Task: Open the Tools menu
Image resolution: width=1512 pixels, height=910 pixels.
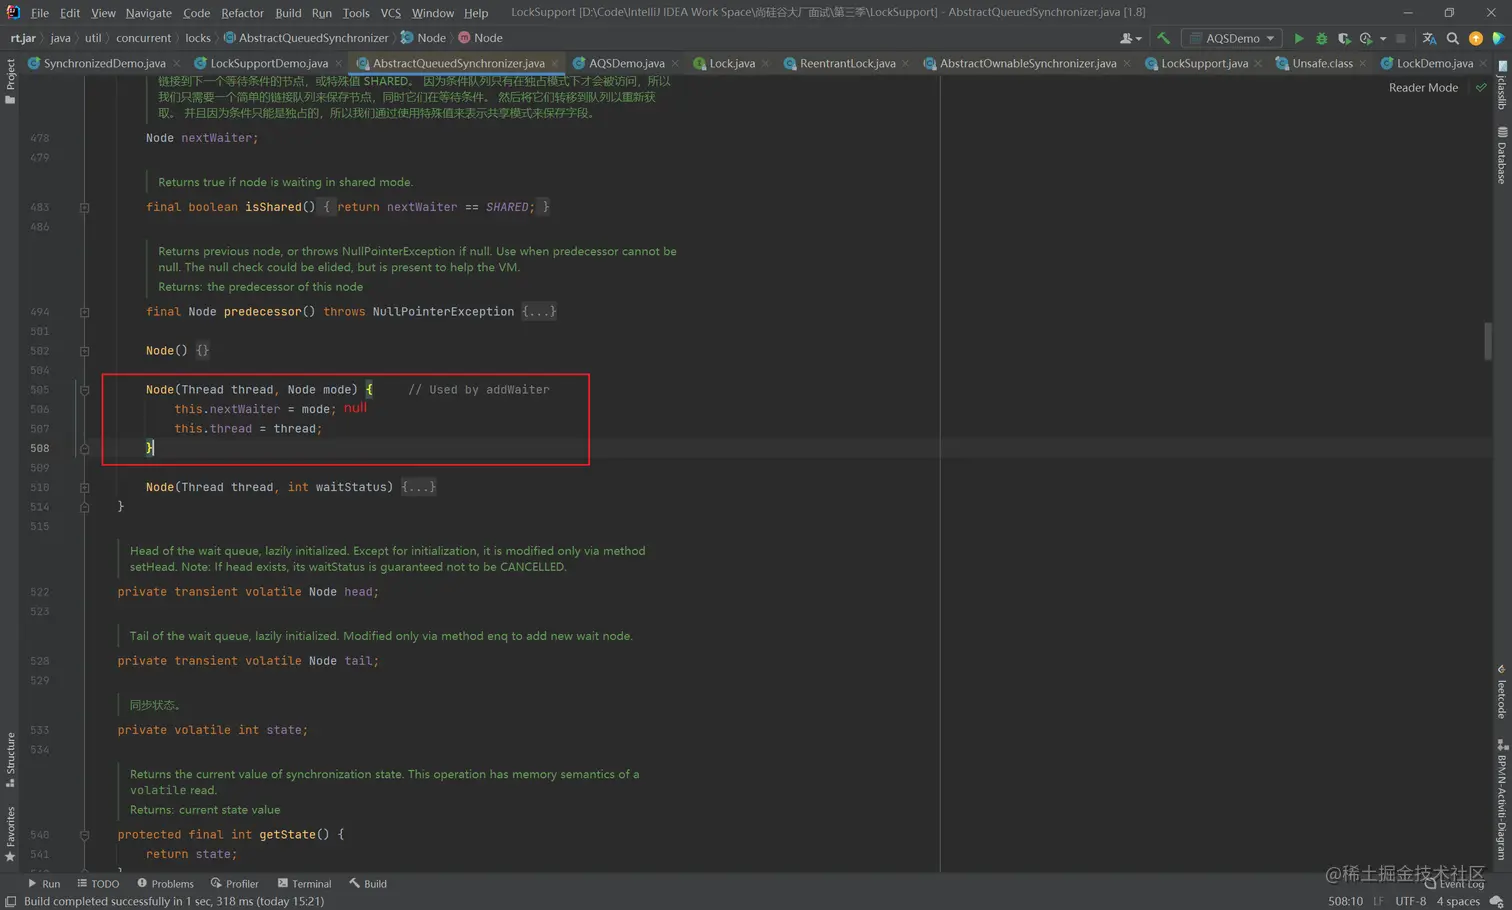Action: click(356, 13)
